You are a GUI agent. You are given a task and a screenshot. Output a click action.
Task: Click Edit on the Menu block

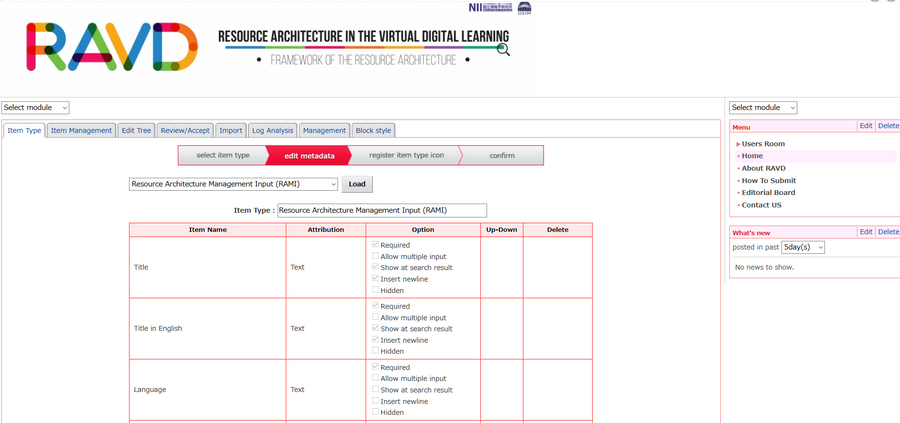[x=866, y=126]
